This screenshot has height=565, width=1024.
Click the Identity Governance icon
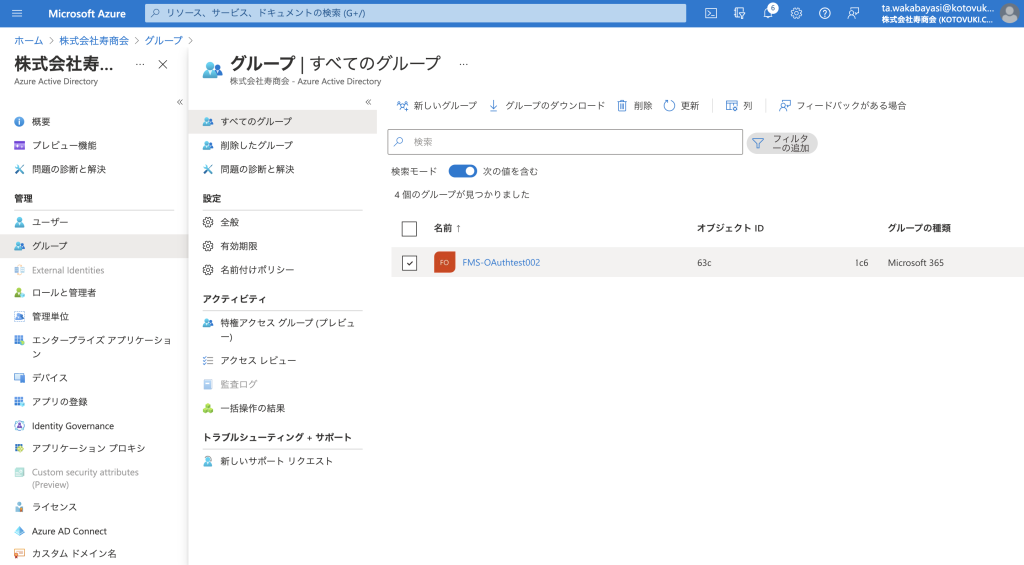[20, 425]
